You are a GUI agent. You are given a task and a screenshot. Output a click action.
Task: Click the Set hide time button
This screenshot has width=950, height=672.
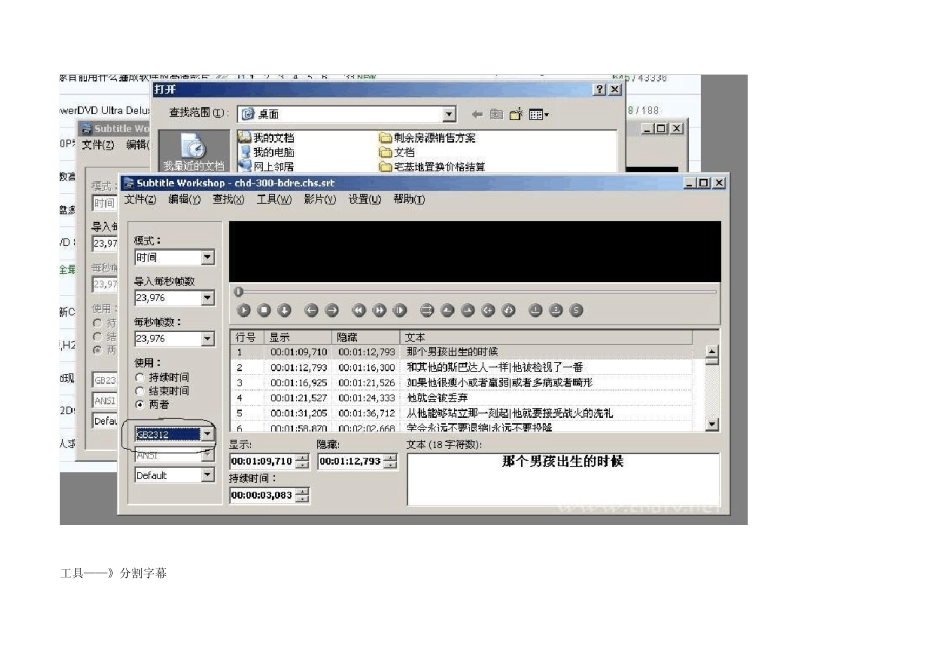(468, 310)
